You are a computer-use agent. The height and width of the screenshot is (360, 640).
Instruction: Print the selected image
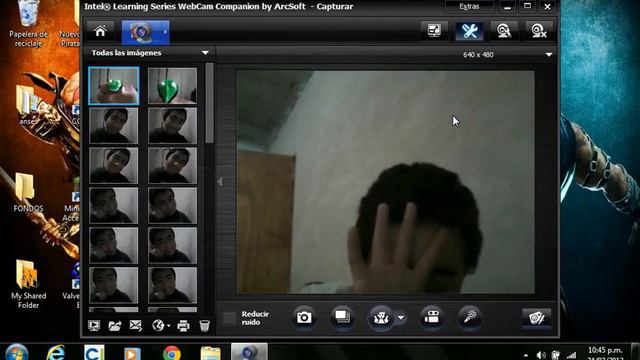click(x=183, y=325)
